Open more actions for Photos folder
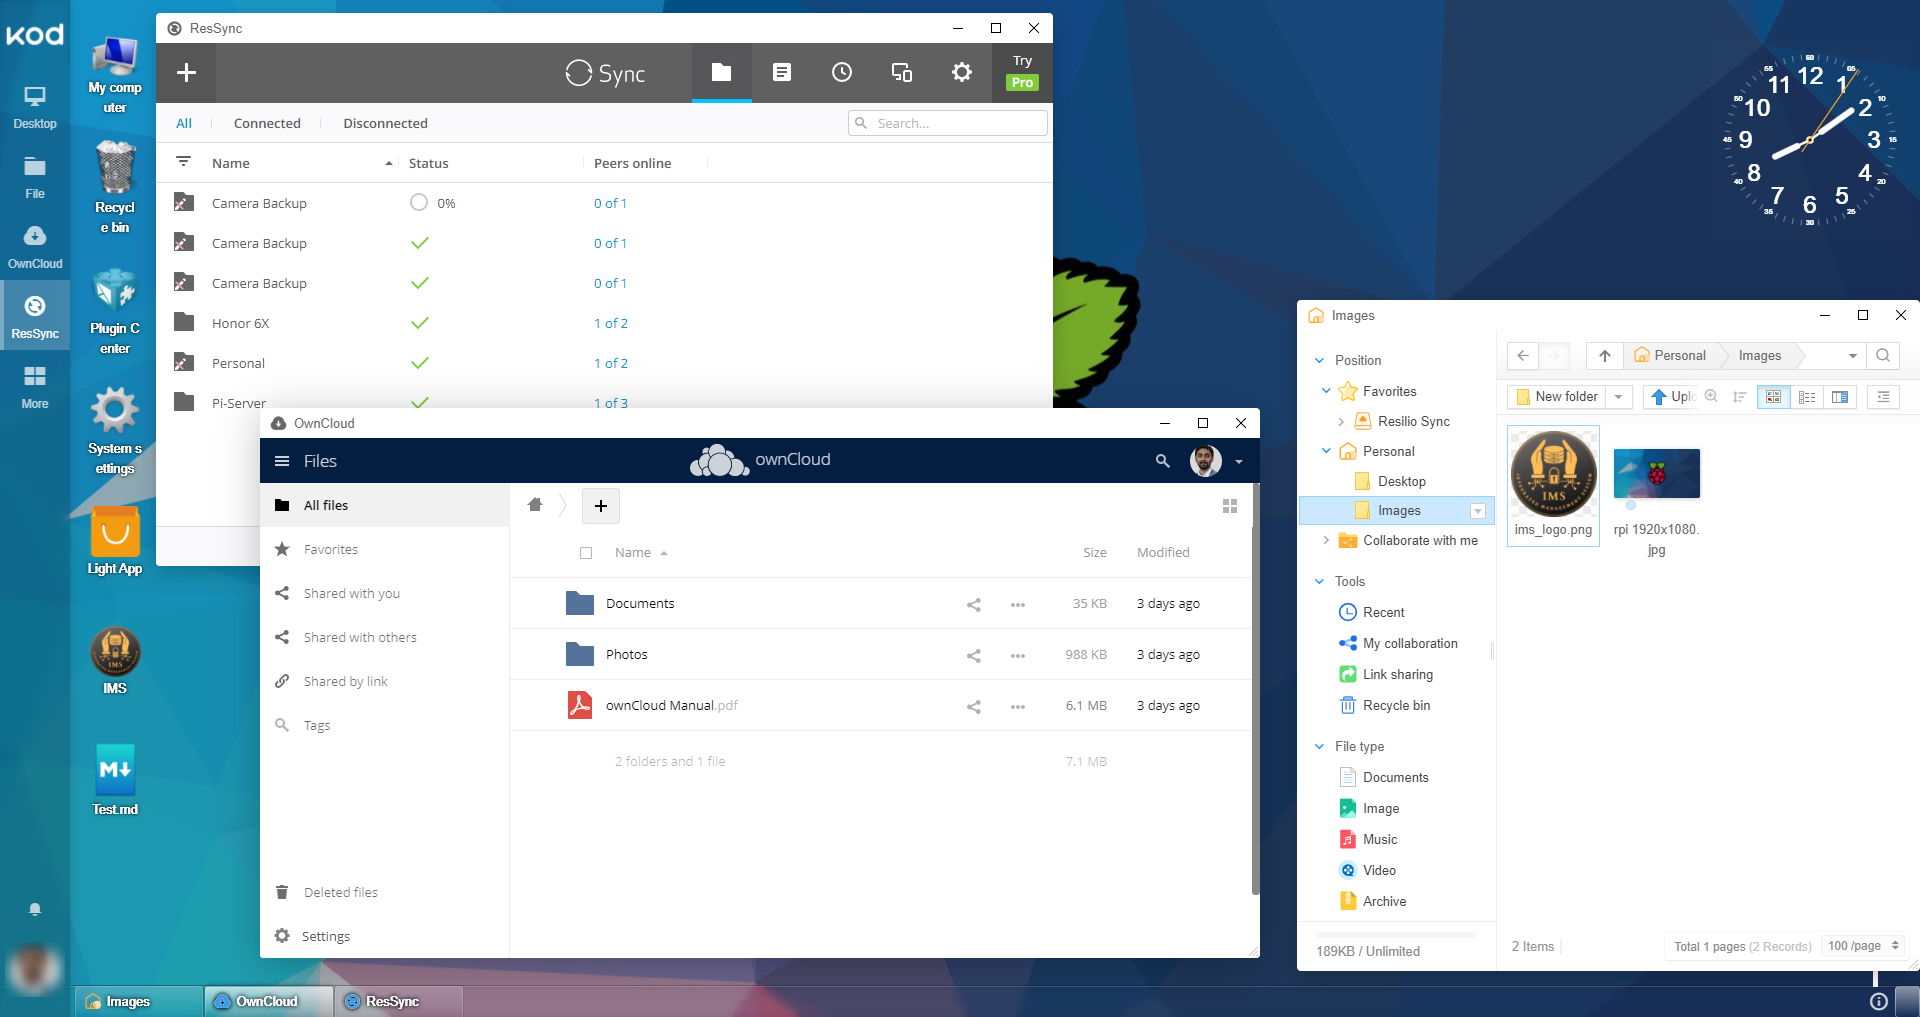Viewport: 1920px width, 1017px height. click(1018, 655)
